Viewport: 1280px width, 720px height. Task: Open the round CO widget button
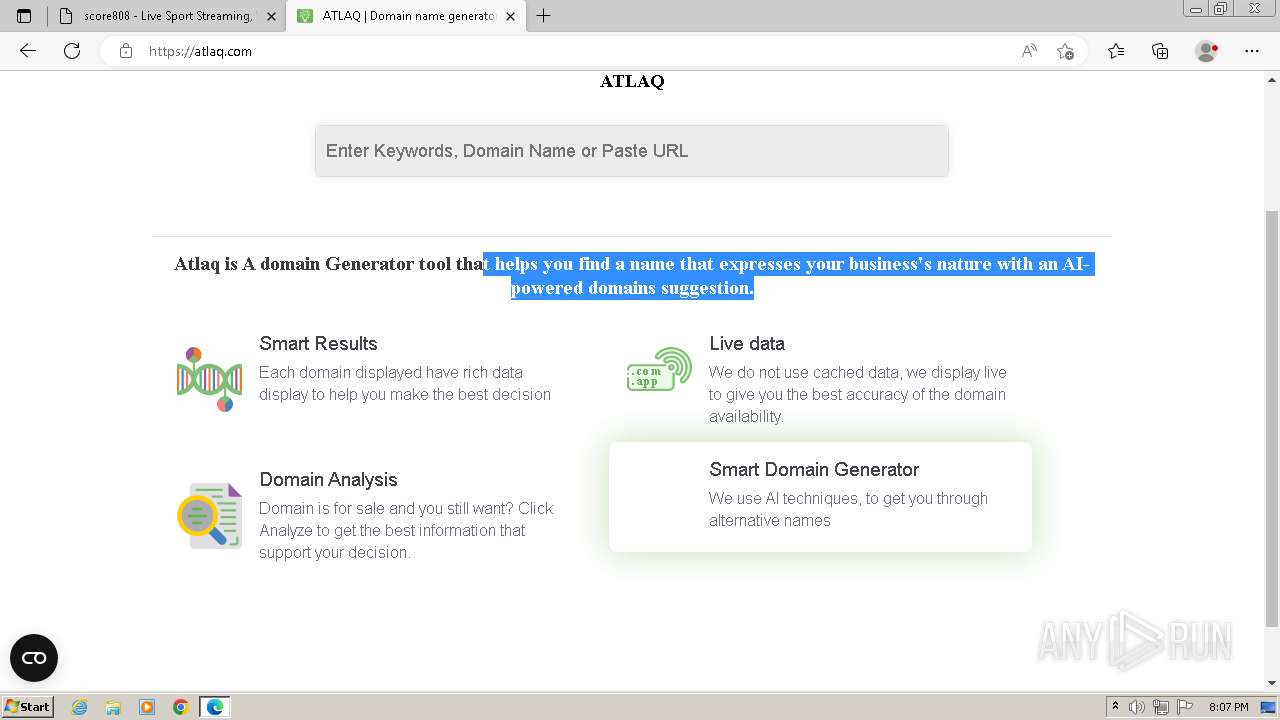34,658
